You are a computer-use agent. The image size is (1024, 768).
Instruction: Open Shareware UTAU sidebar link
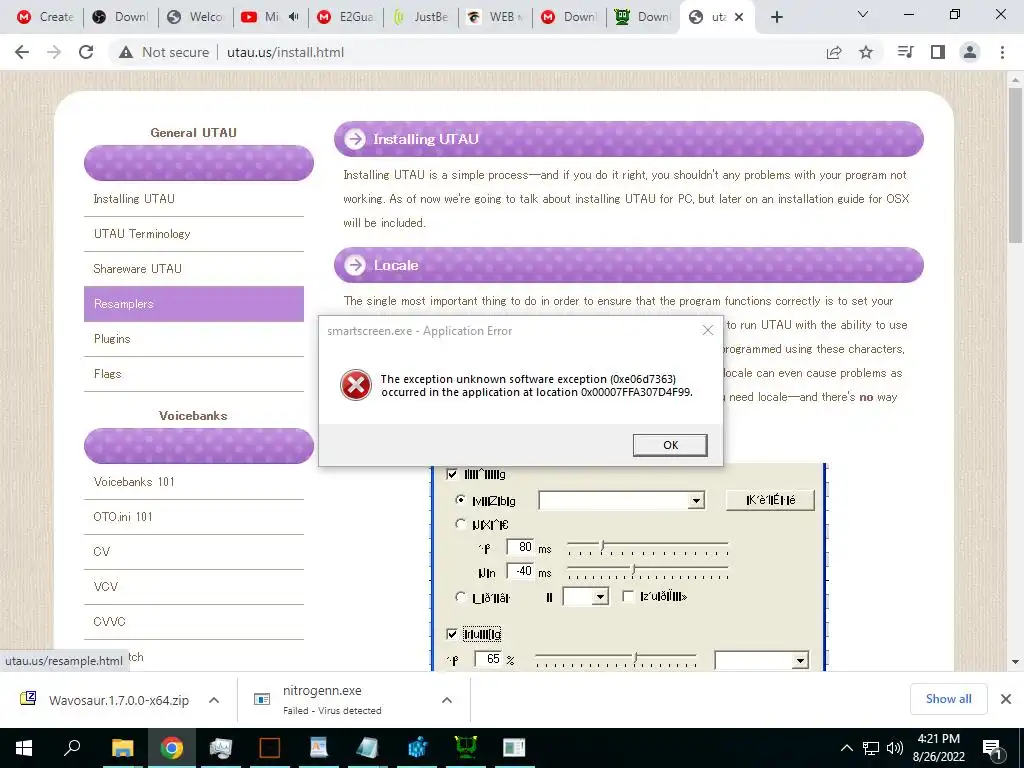194,268
